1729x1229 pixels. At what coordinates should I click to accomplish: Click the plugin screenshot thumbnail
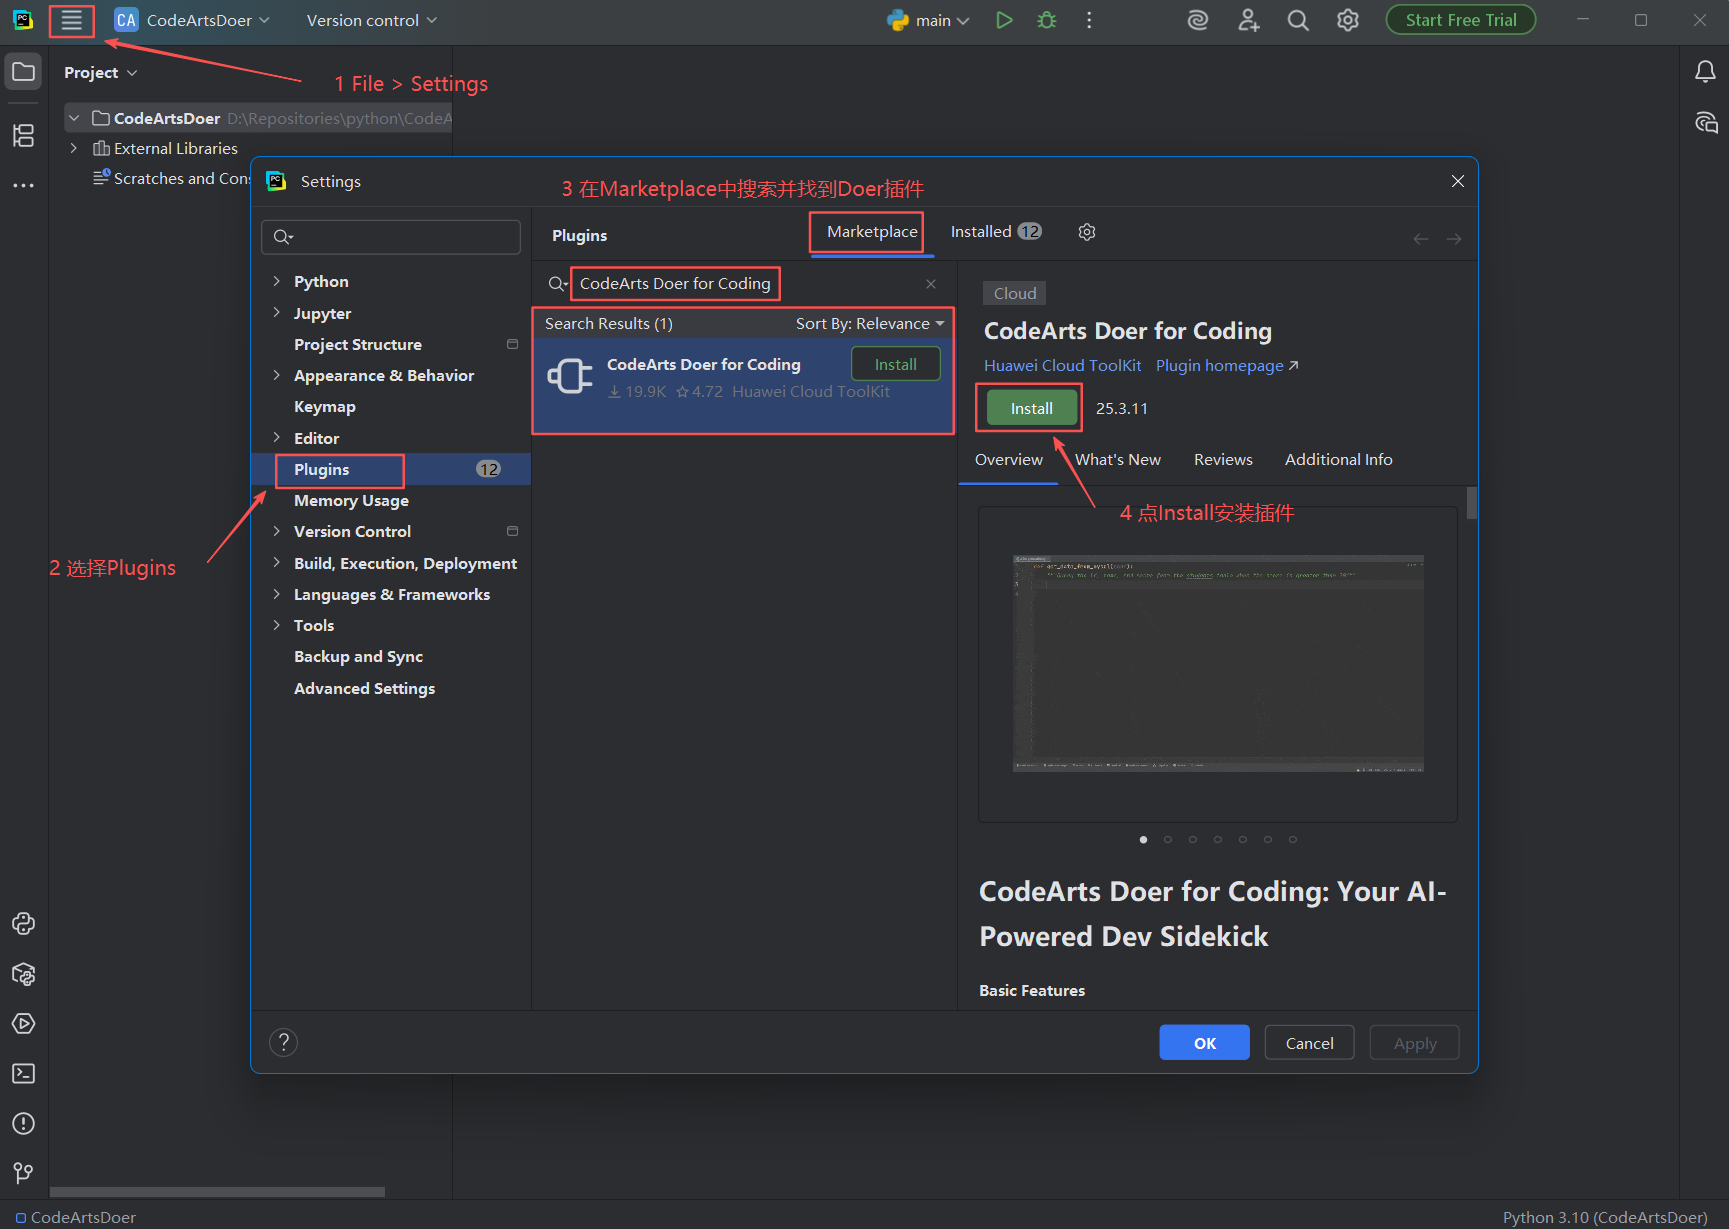click(x=1218, y=664)
